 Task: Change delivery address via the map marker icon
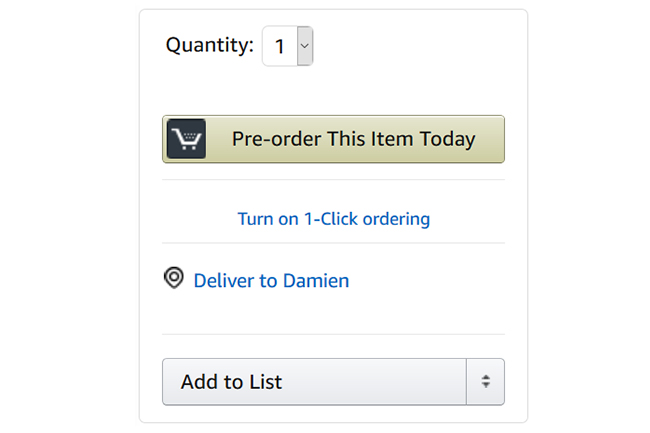coord(174,278)
